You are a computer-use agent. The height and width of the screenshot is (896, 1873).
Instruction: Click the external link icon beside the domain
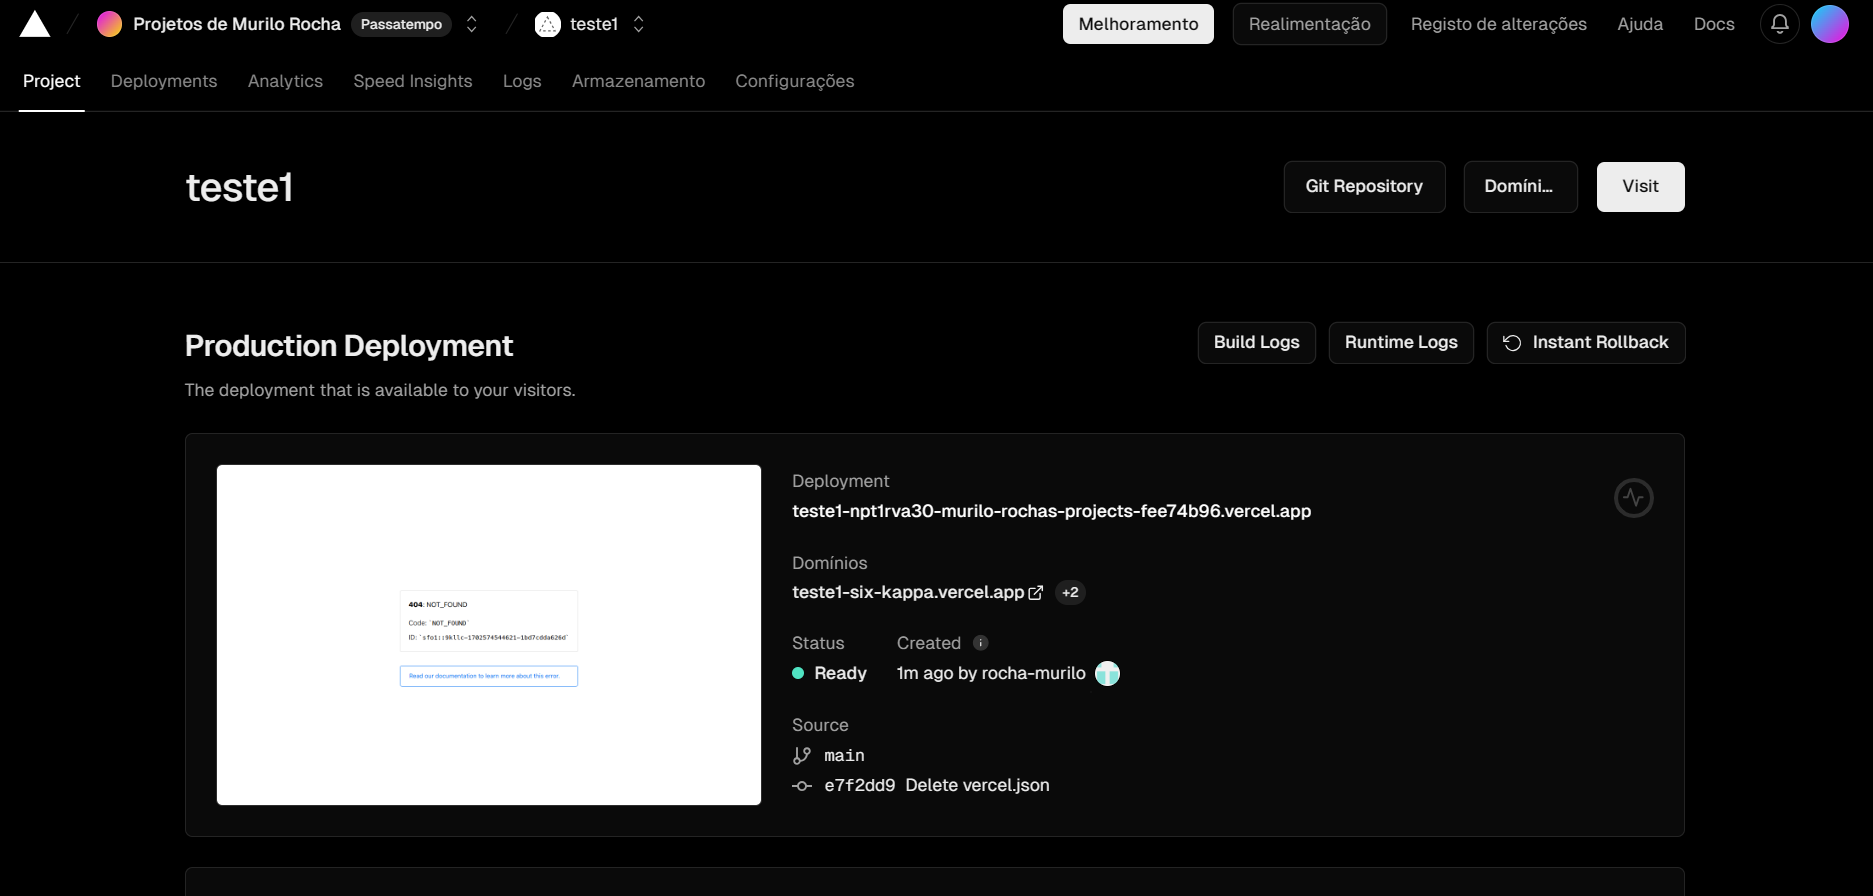(1036, 593)
